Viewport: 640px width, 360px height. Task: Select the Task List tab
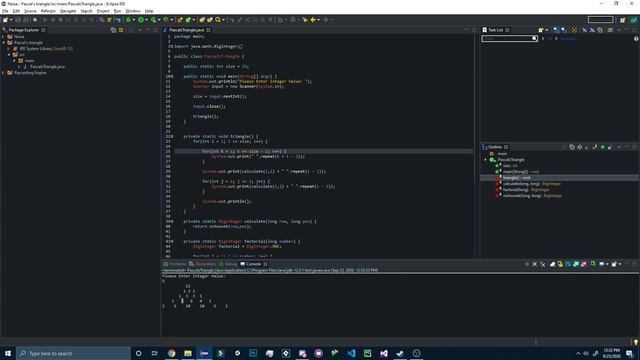pyautogui.click(x=496, y=30)
